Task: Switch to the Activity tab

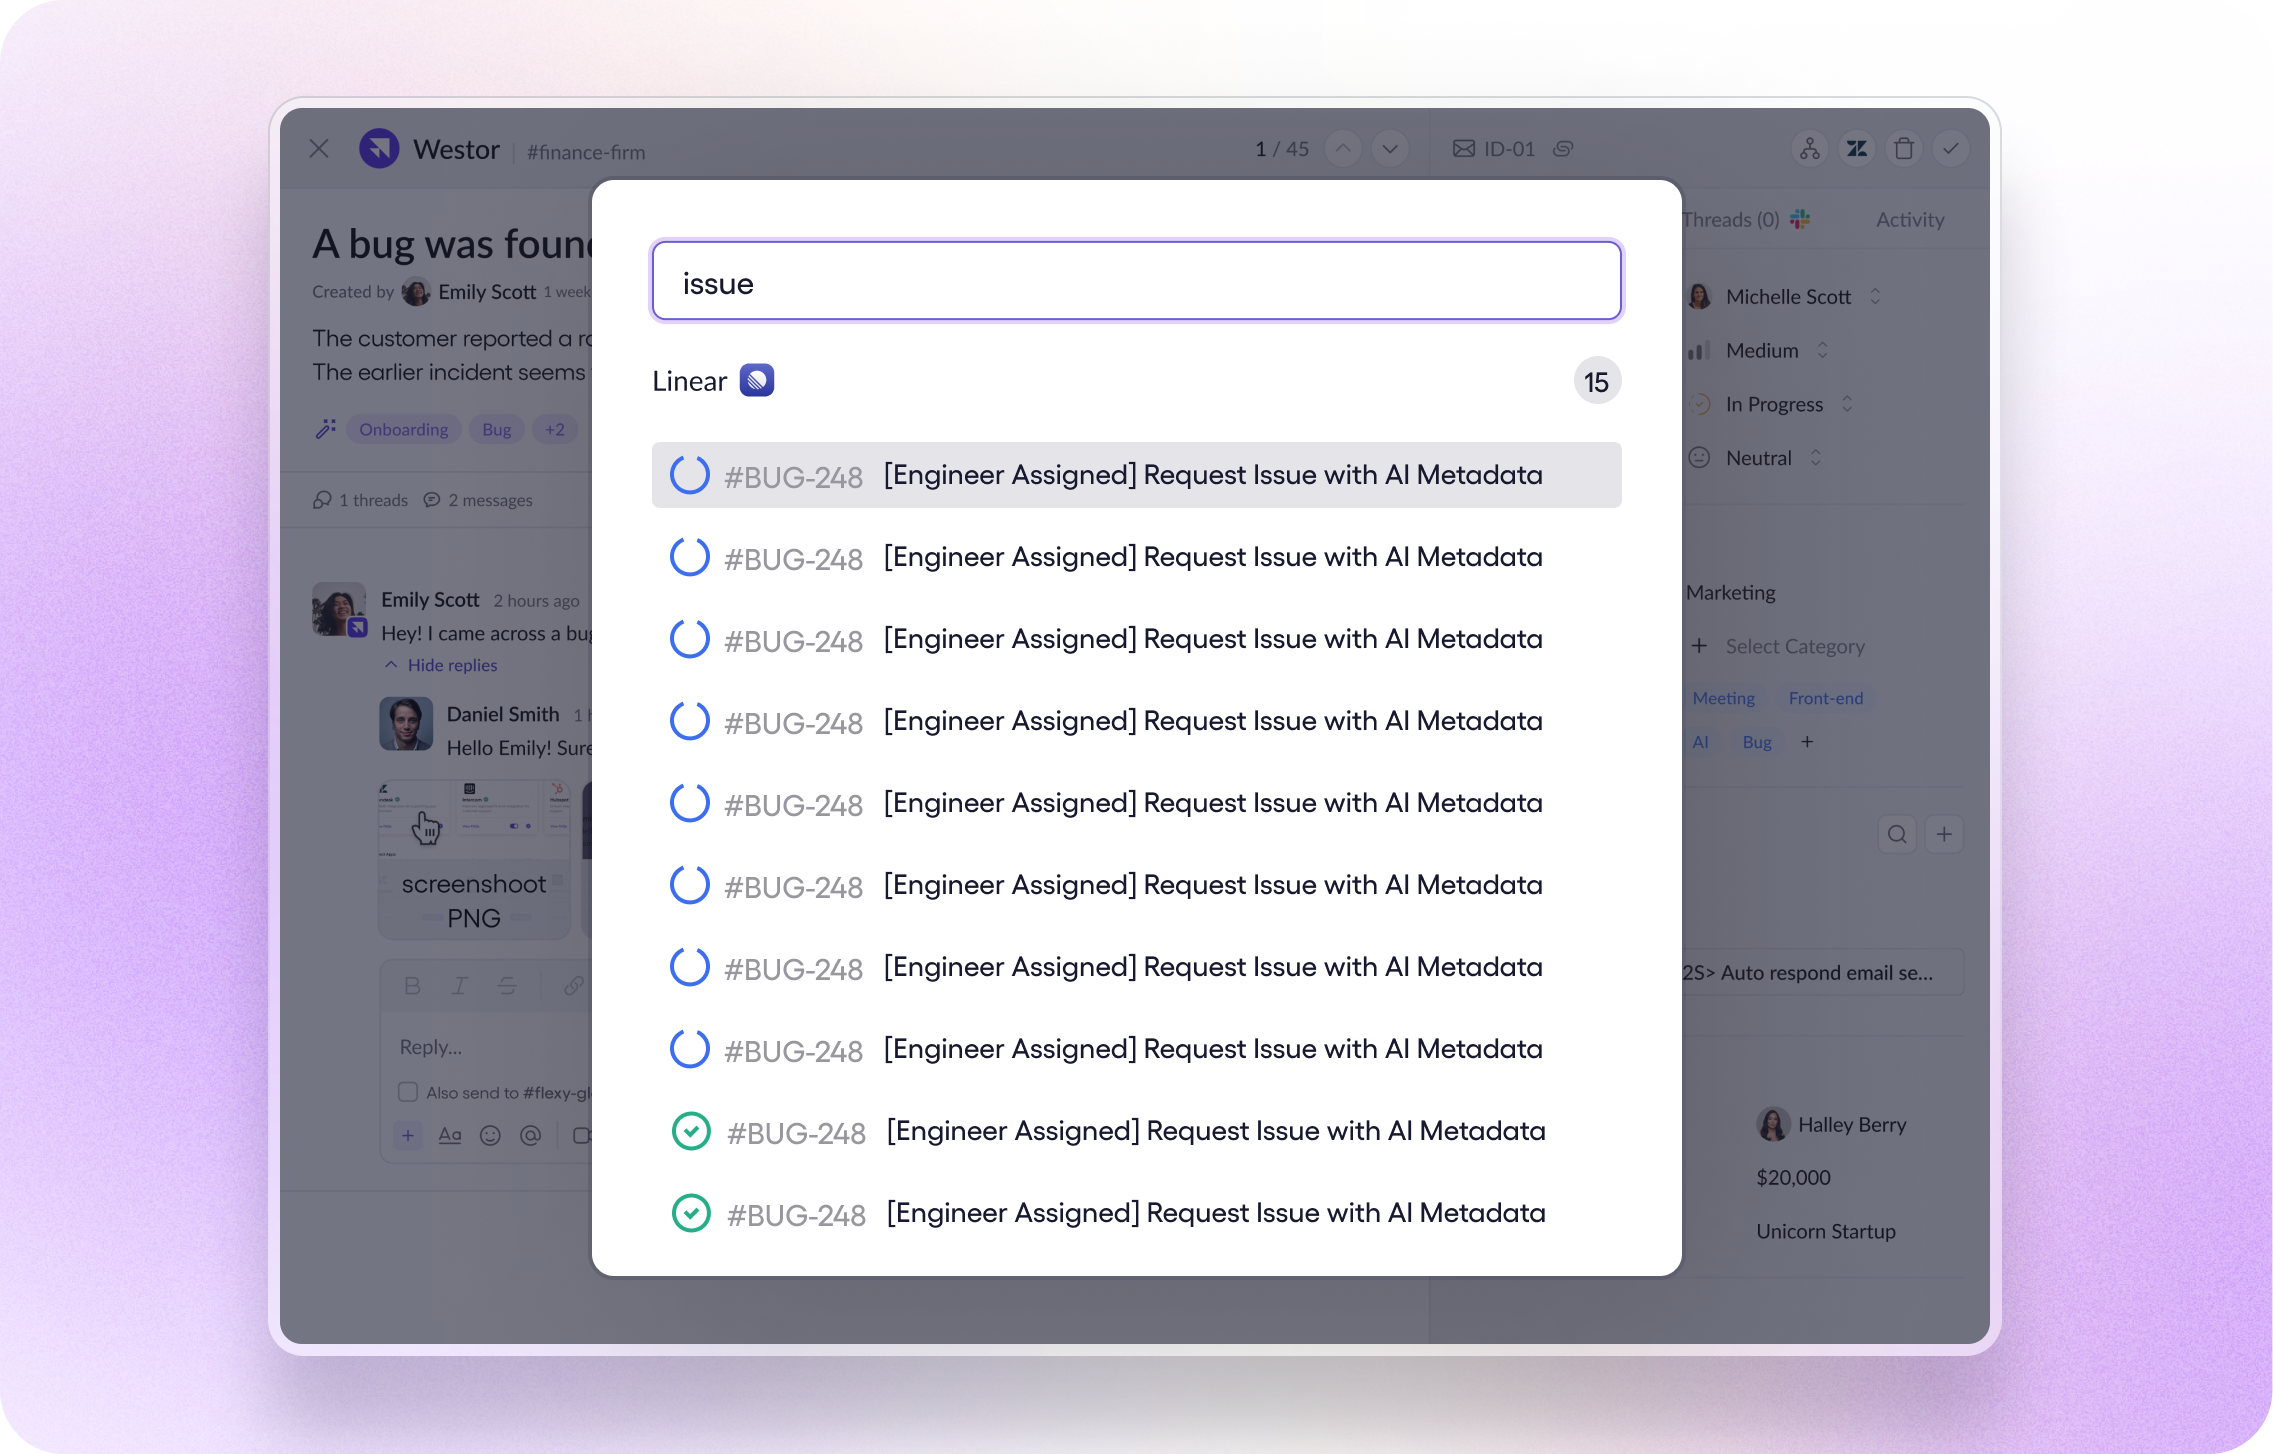Action: pyautogui.click(x=1910, y=219)
